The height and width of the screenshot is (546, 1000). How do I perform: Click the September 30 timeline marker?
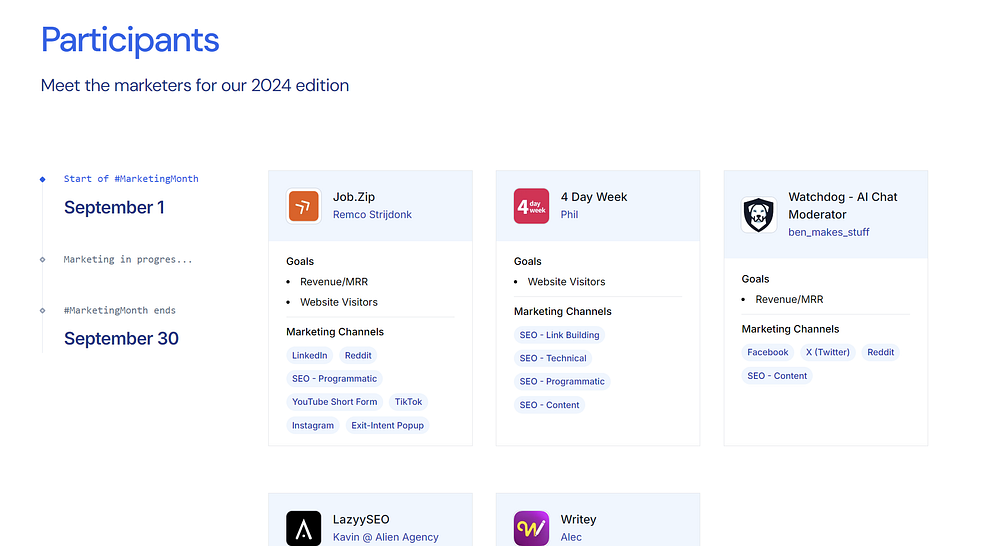(42, 310)
